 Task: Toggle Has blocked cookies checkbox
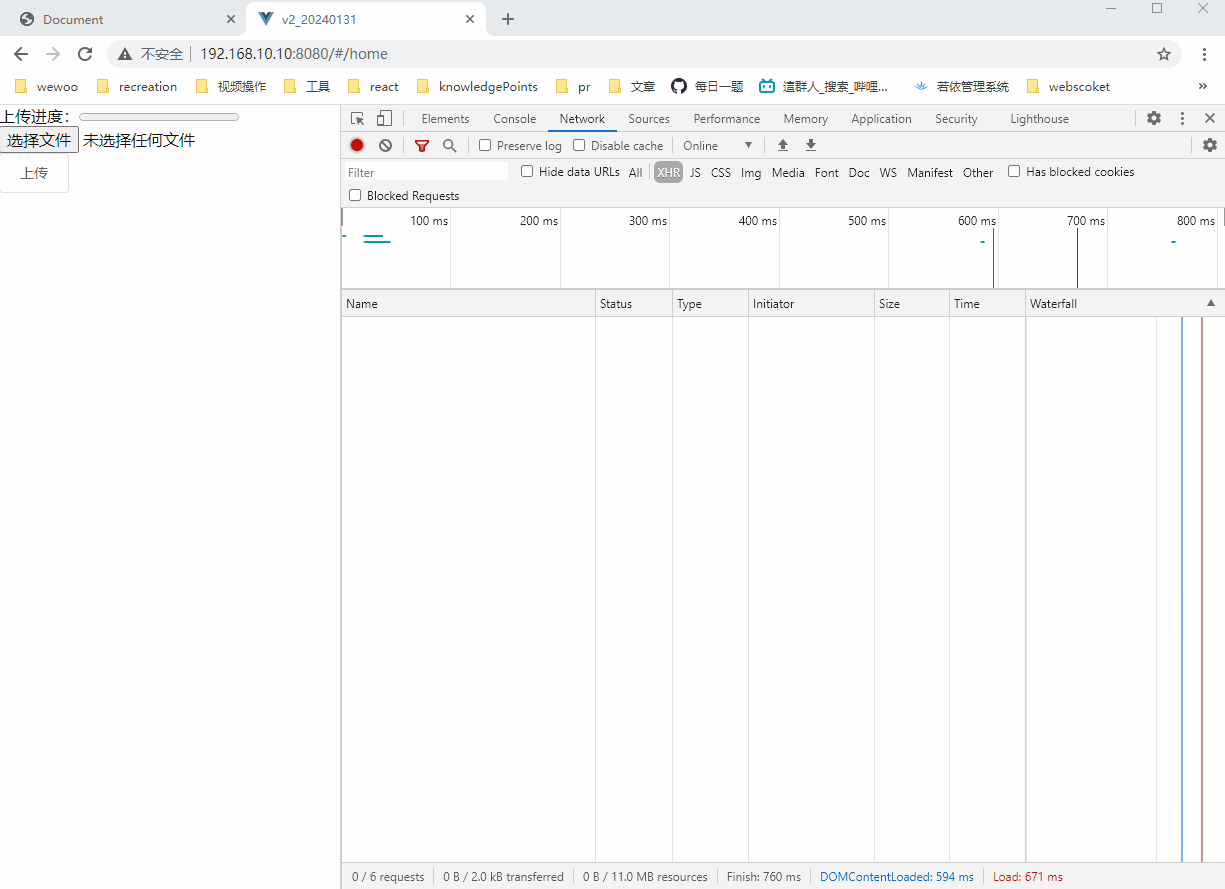point(1014,171)
